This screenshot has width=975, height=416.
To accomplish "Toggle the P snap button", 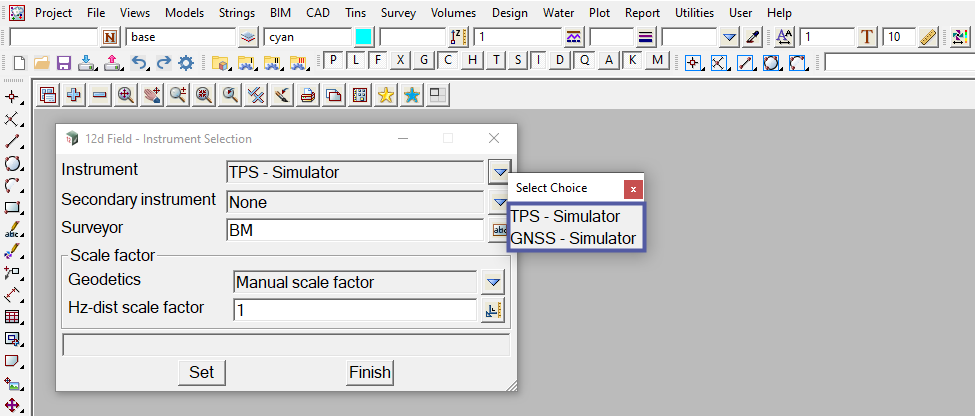I will (335, 60).
